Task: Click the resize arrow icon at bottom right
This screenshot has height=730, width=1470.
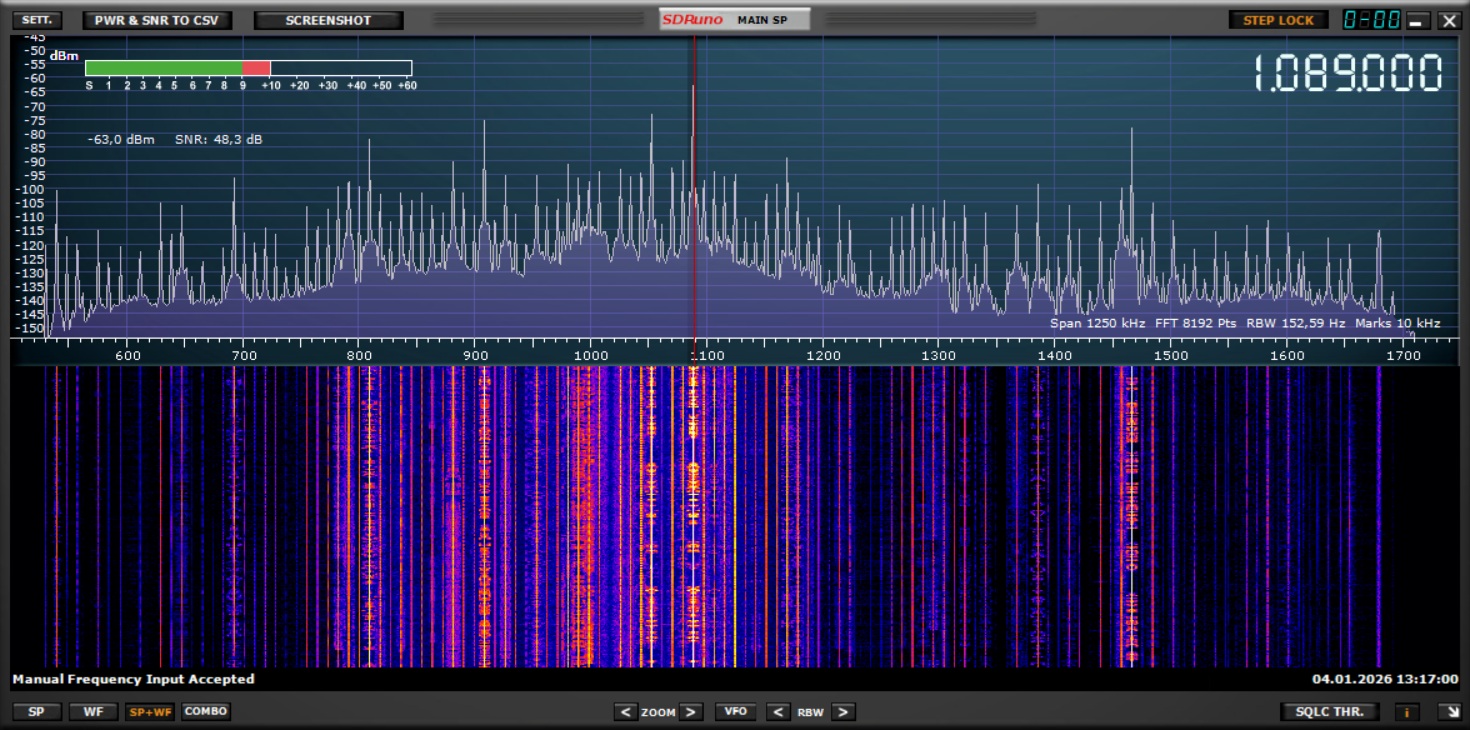Action: [x=1448, y=712]
